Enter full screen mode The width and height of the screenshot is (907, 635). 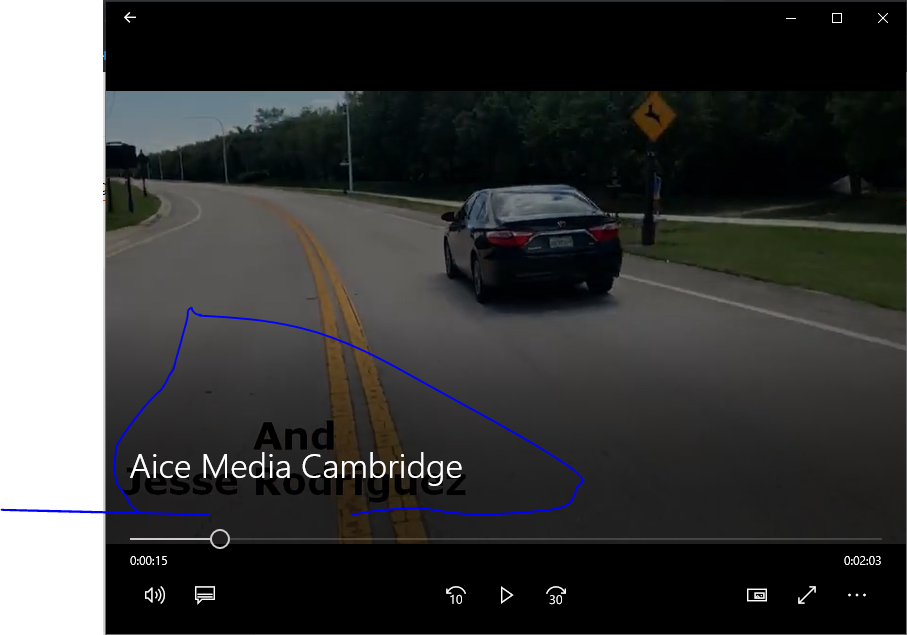coord(807,595)
